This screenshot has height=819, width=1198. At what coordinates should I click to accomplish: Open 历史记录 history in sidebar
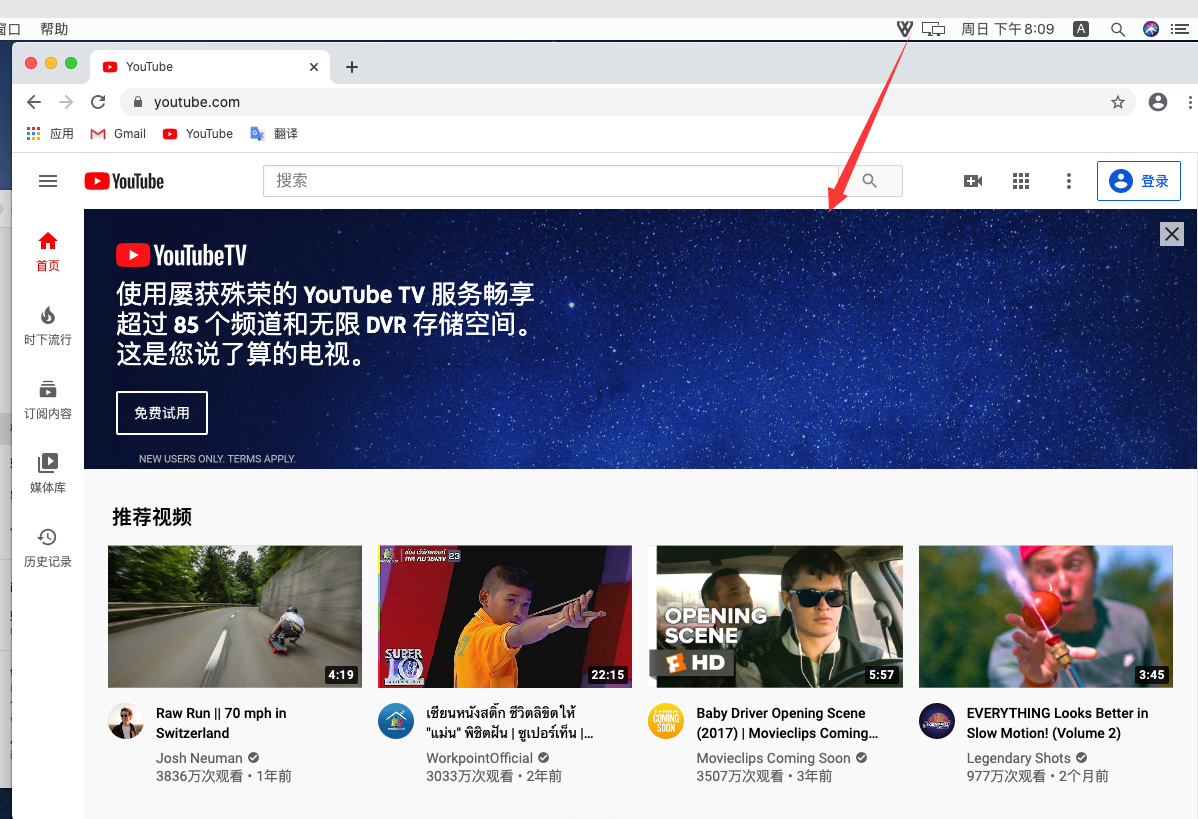[x=48, y=548]
